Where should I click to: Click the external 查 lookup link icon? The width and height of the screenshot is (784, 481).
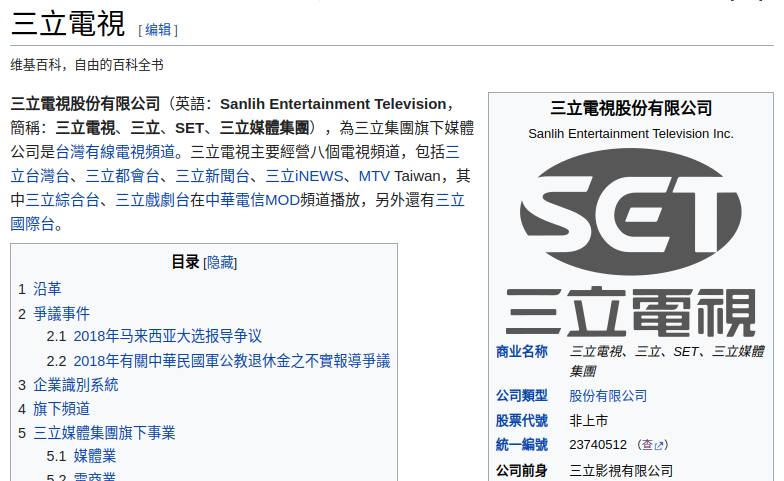[652, 444]
